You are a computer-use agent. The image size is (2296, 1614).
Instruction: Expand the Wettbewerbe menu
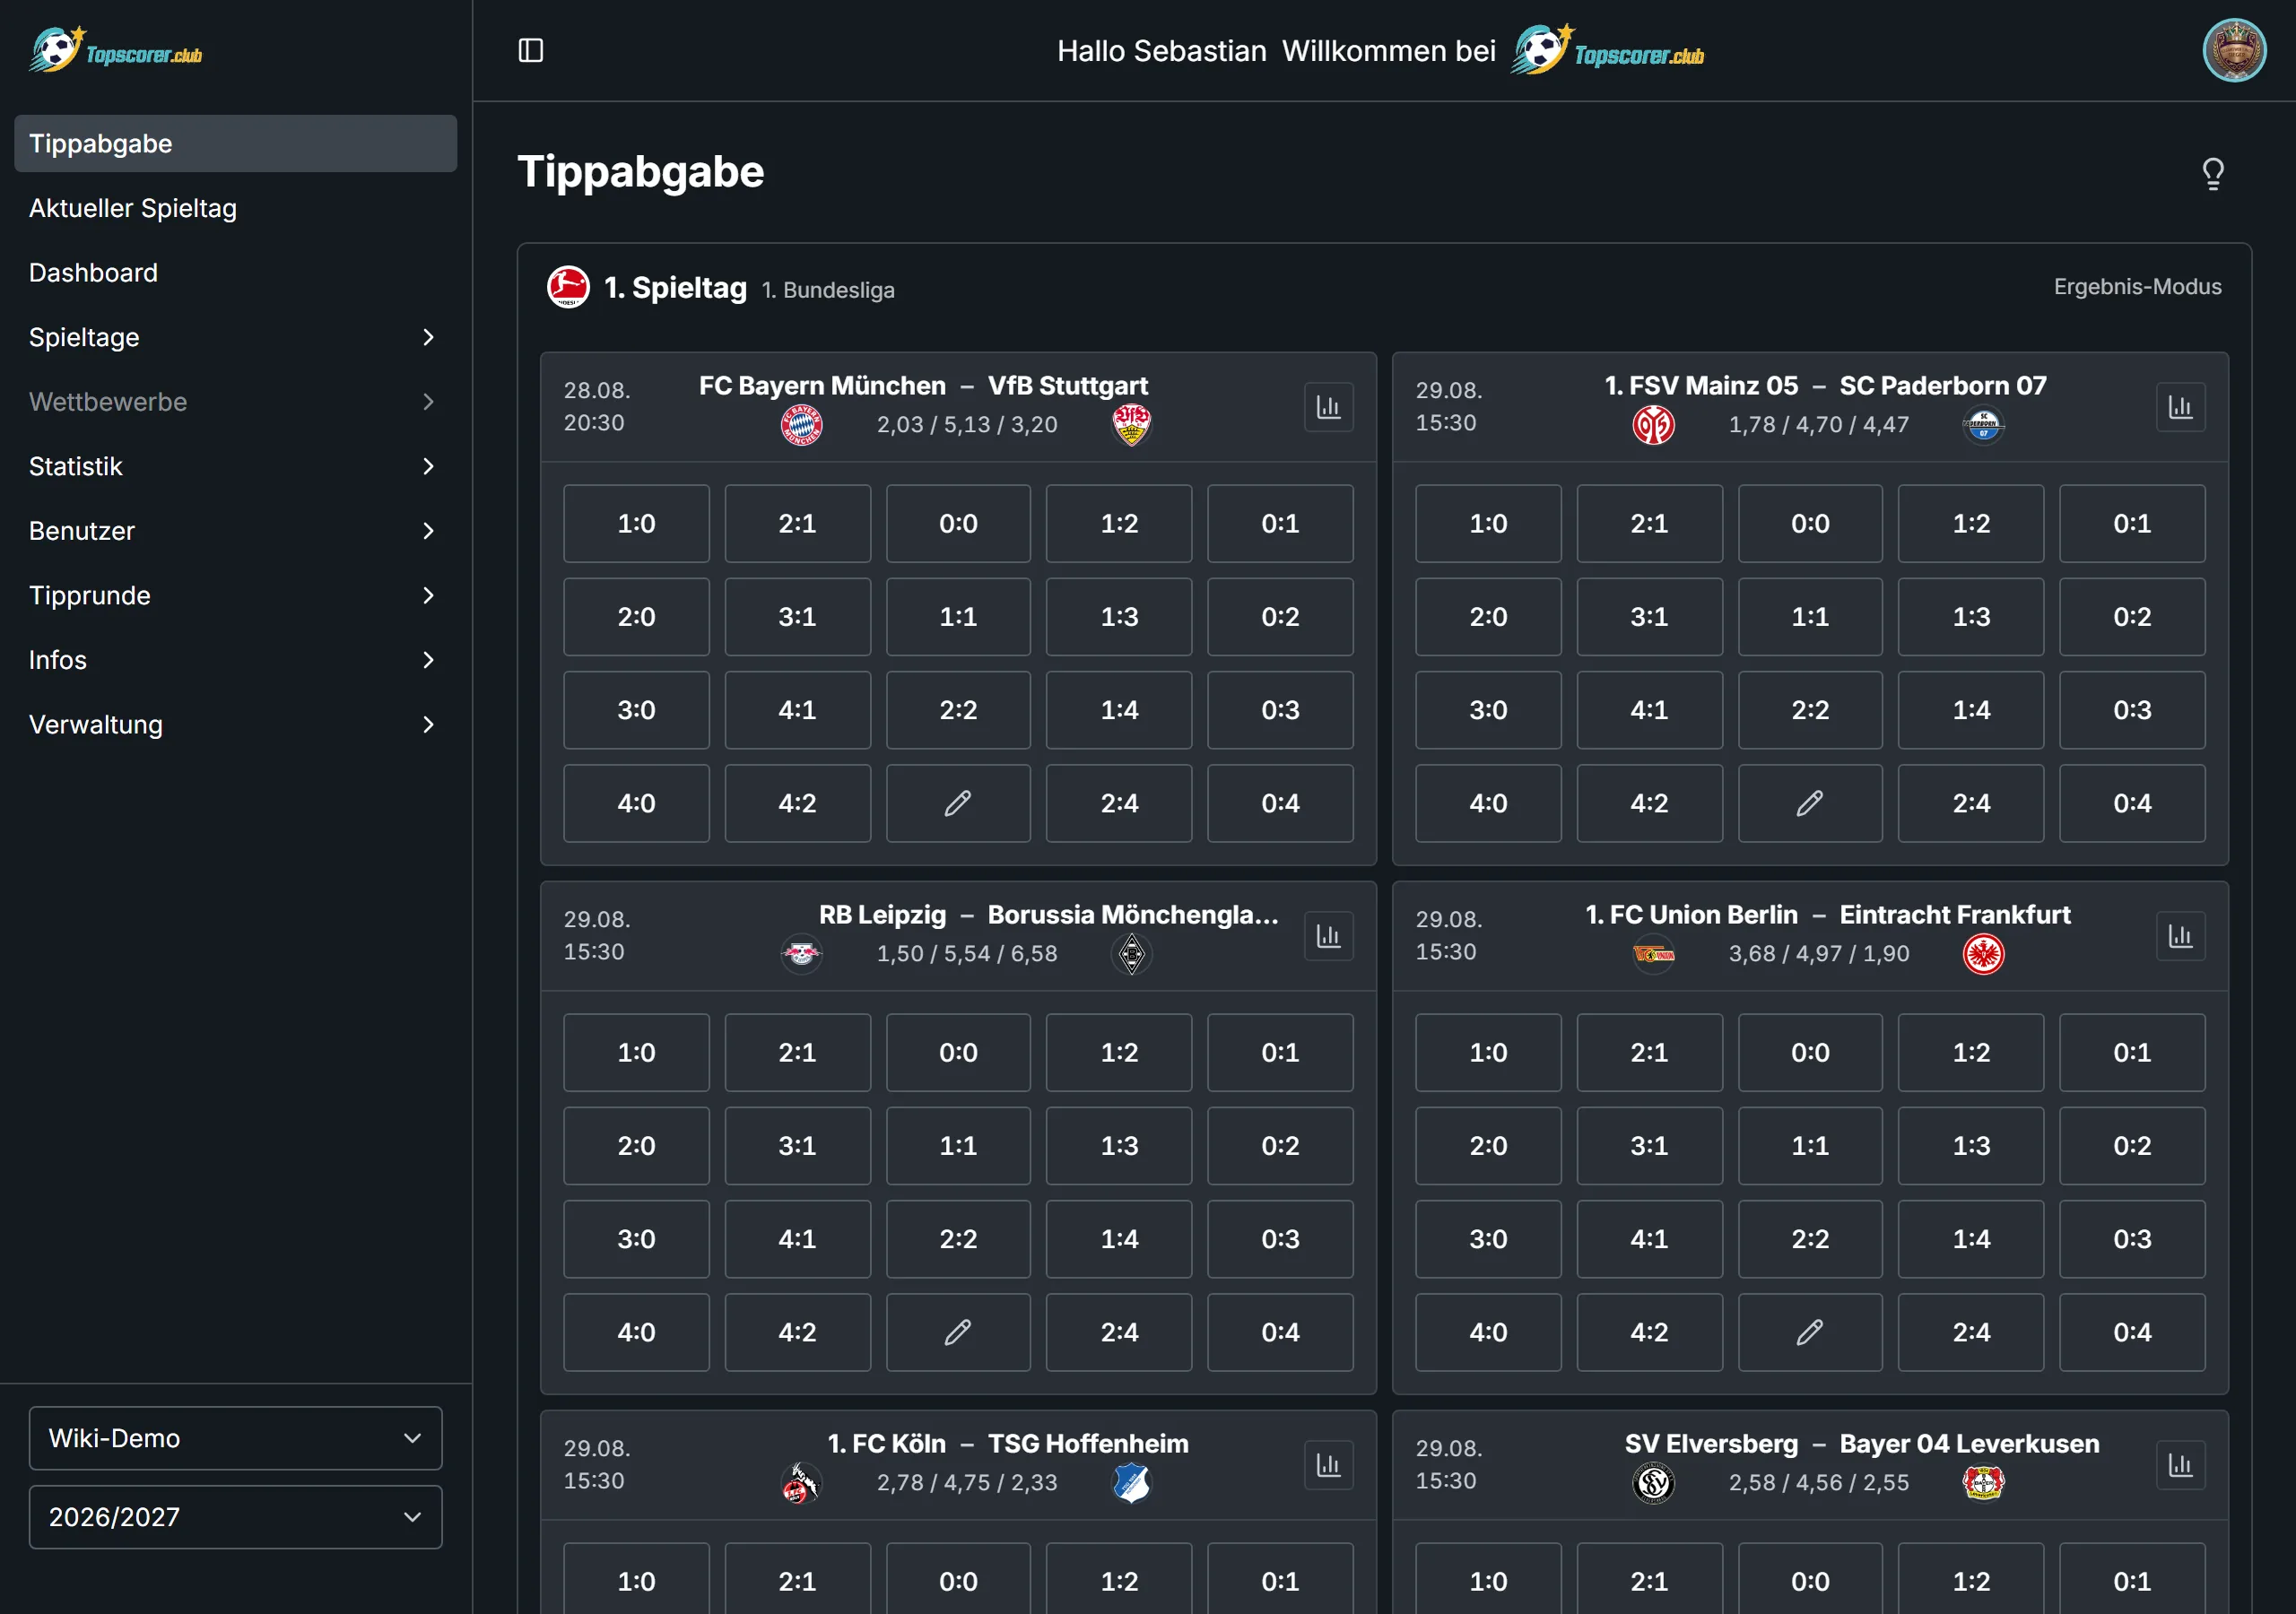[235, 402]
